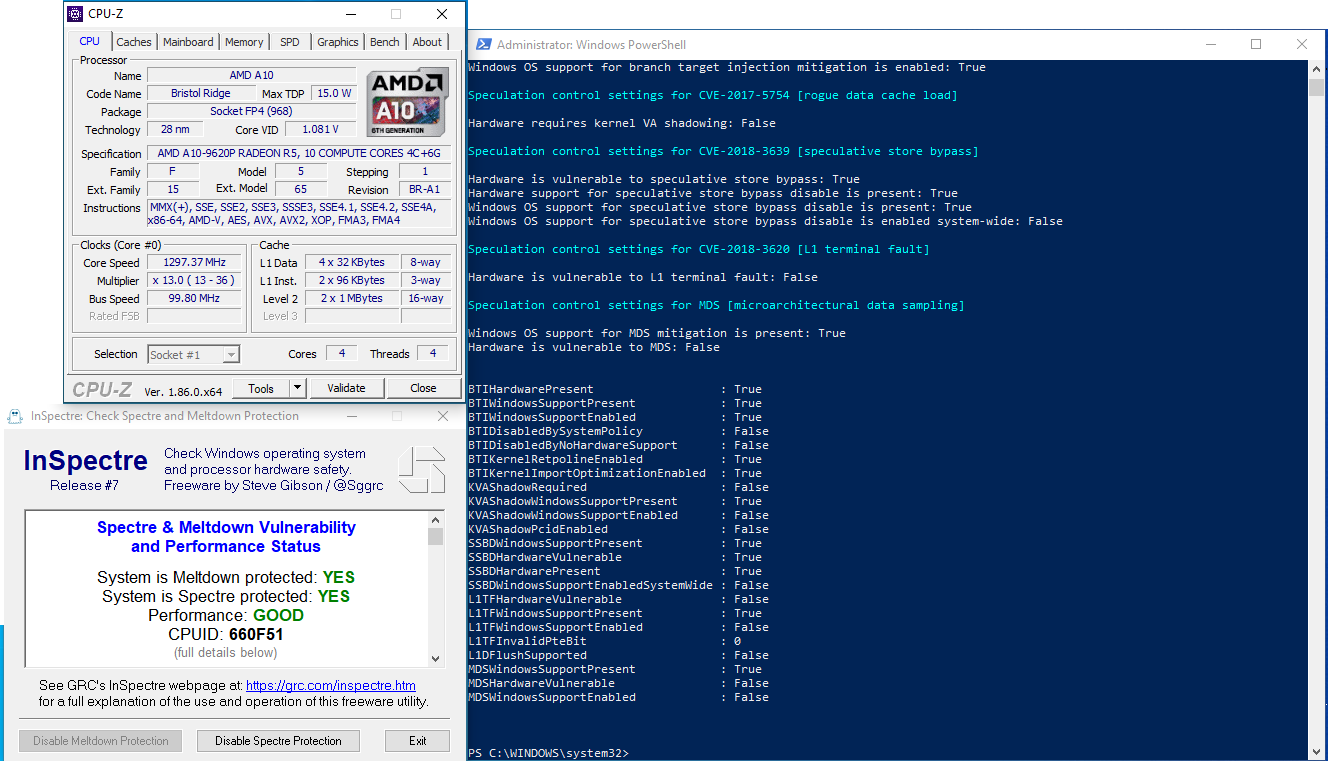Click the InSpectre title bar ghost icon
This screenshot has height=761, width=1328.
pos(16,416)
